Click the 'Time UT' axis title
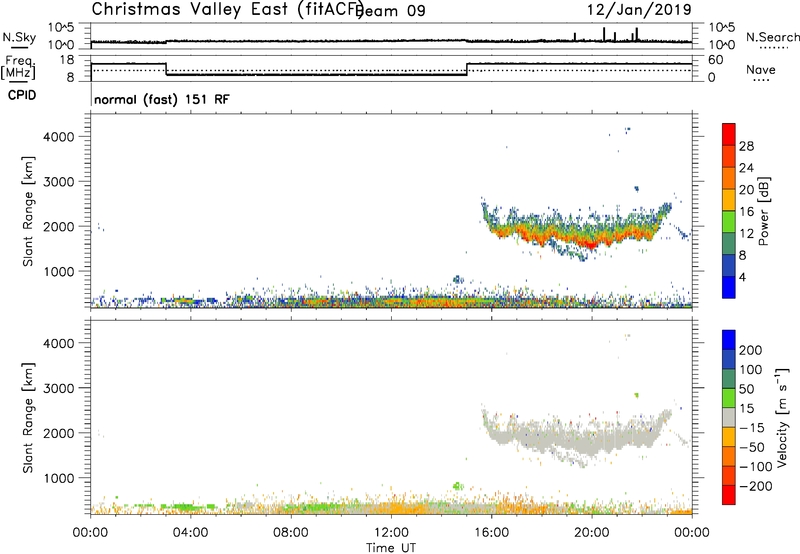The width and height of the screenshot is (800, 554). pos(391,548)
